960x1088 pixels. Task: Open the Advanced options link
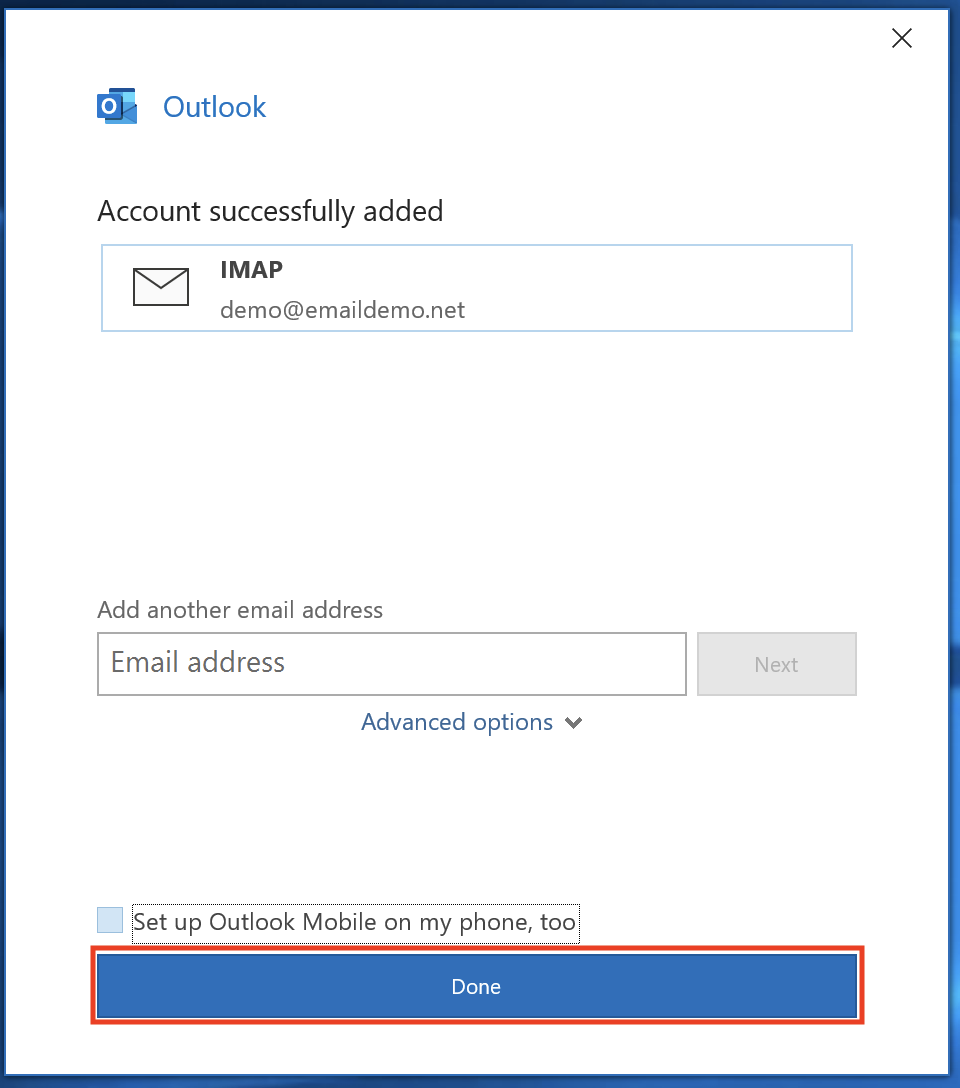coord(472,722)
